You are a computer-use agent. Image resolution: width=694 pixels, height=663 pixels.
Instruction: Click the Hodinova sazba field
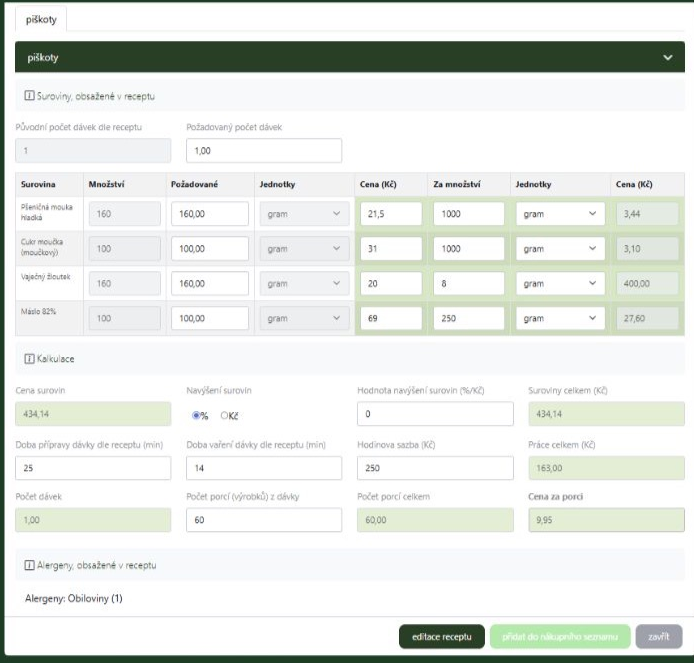pyautogui.click(x=435, y=468)
